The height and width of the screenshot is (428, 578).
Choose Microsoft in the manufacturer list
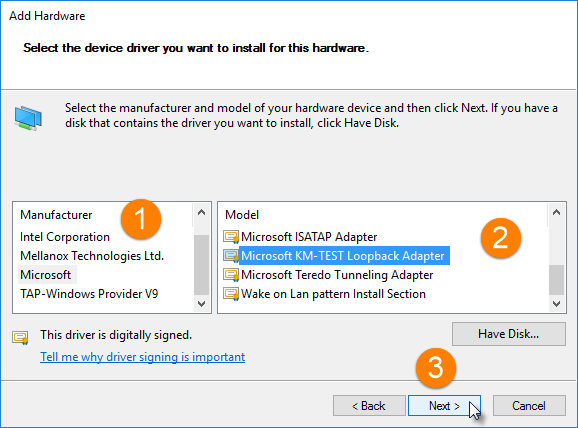click(x=46, y=275)
